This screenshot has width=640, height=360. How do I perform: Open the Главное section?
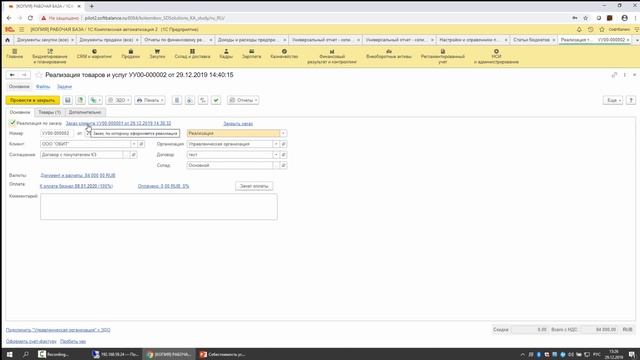pos(15,54)
